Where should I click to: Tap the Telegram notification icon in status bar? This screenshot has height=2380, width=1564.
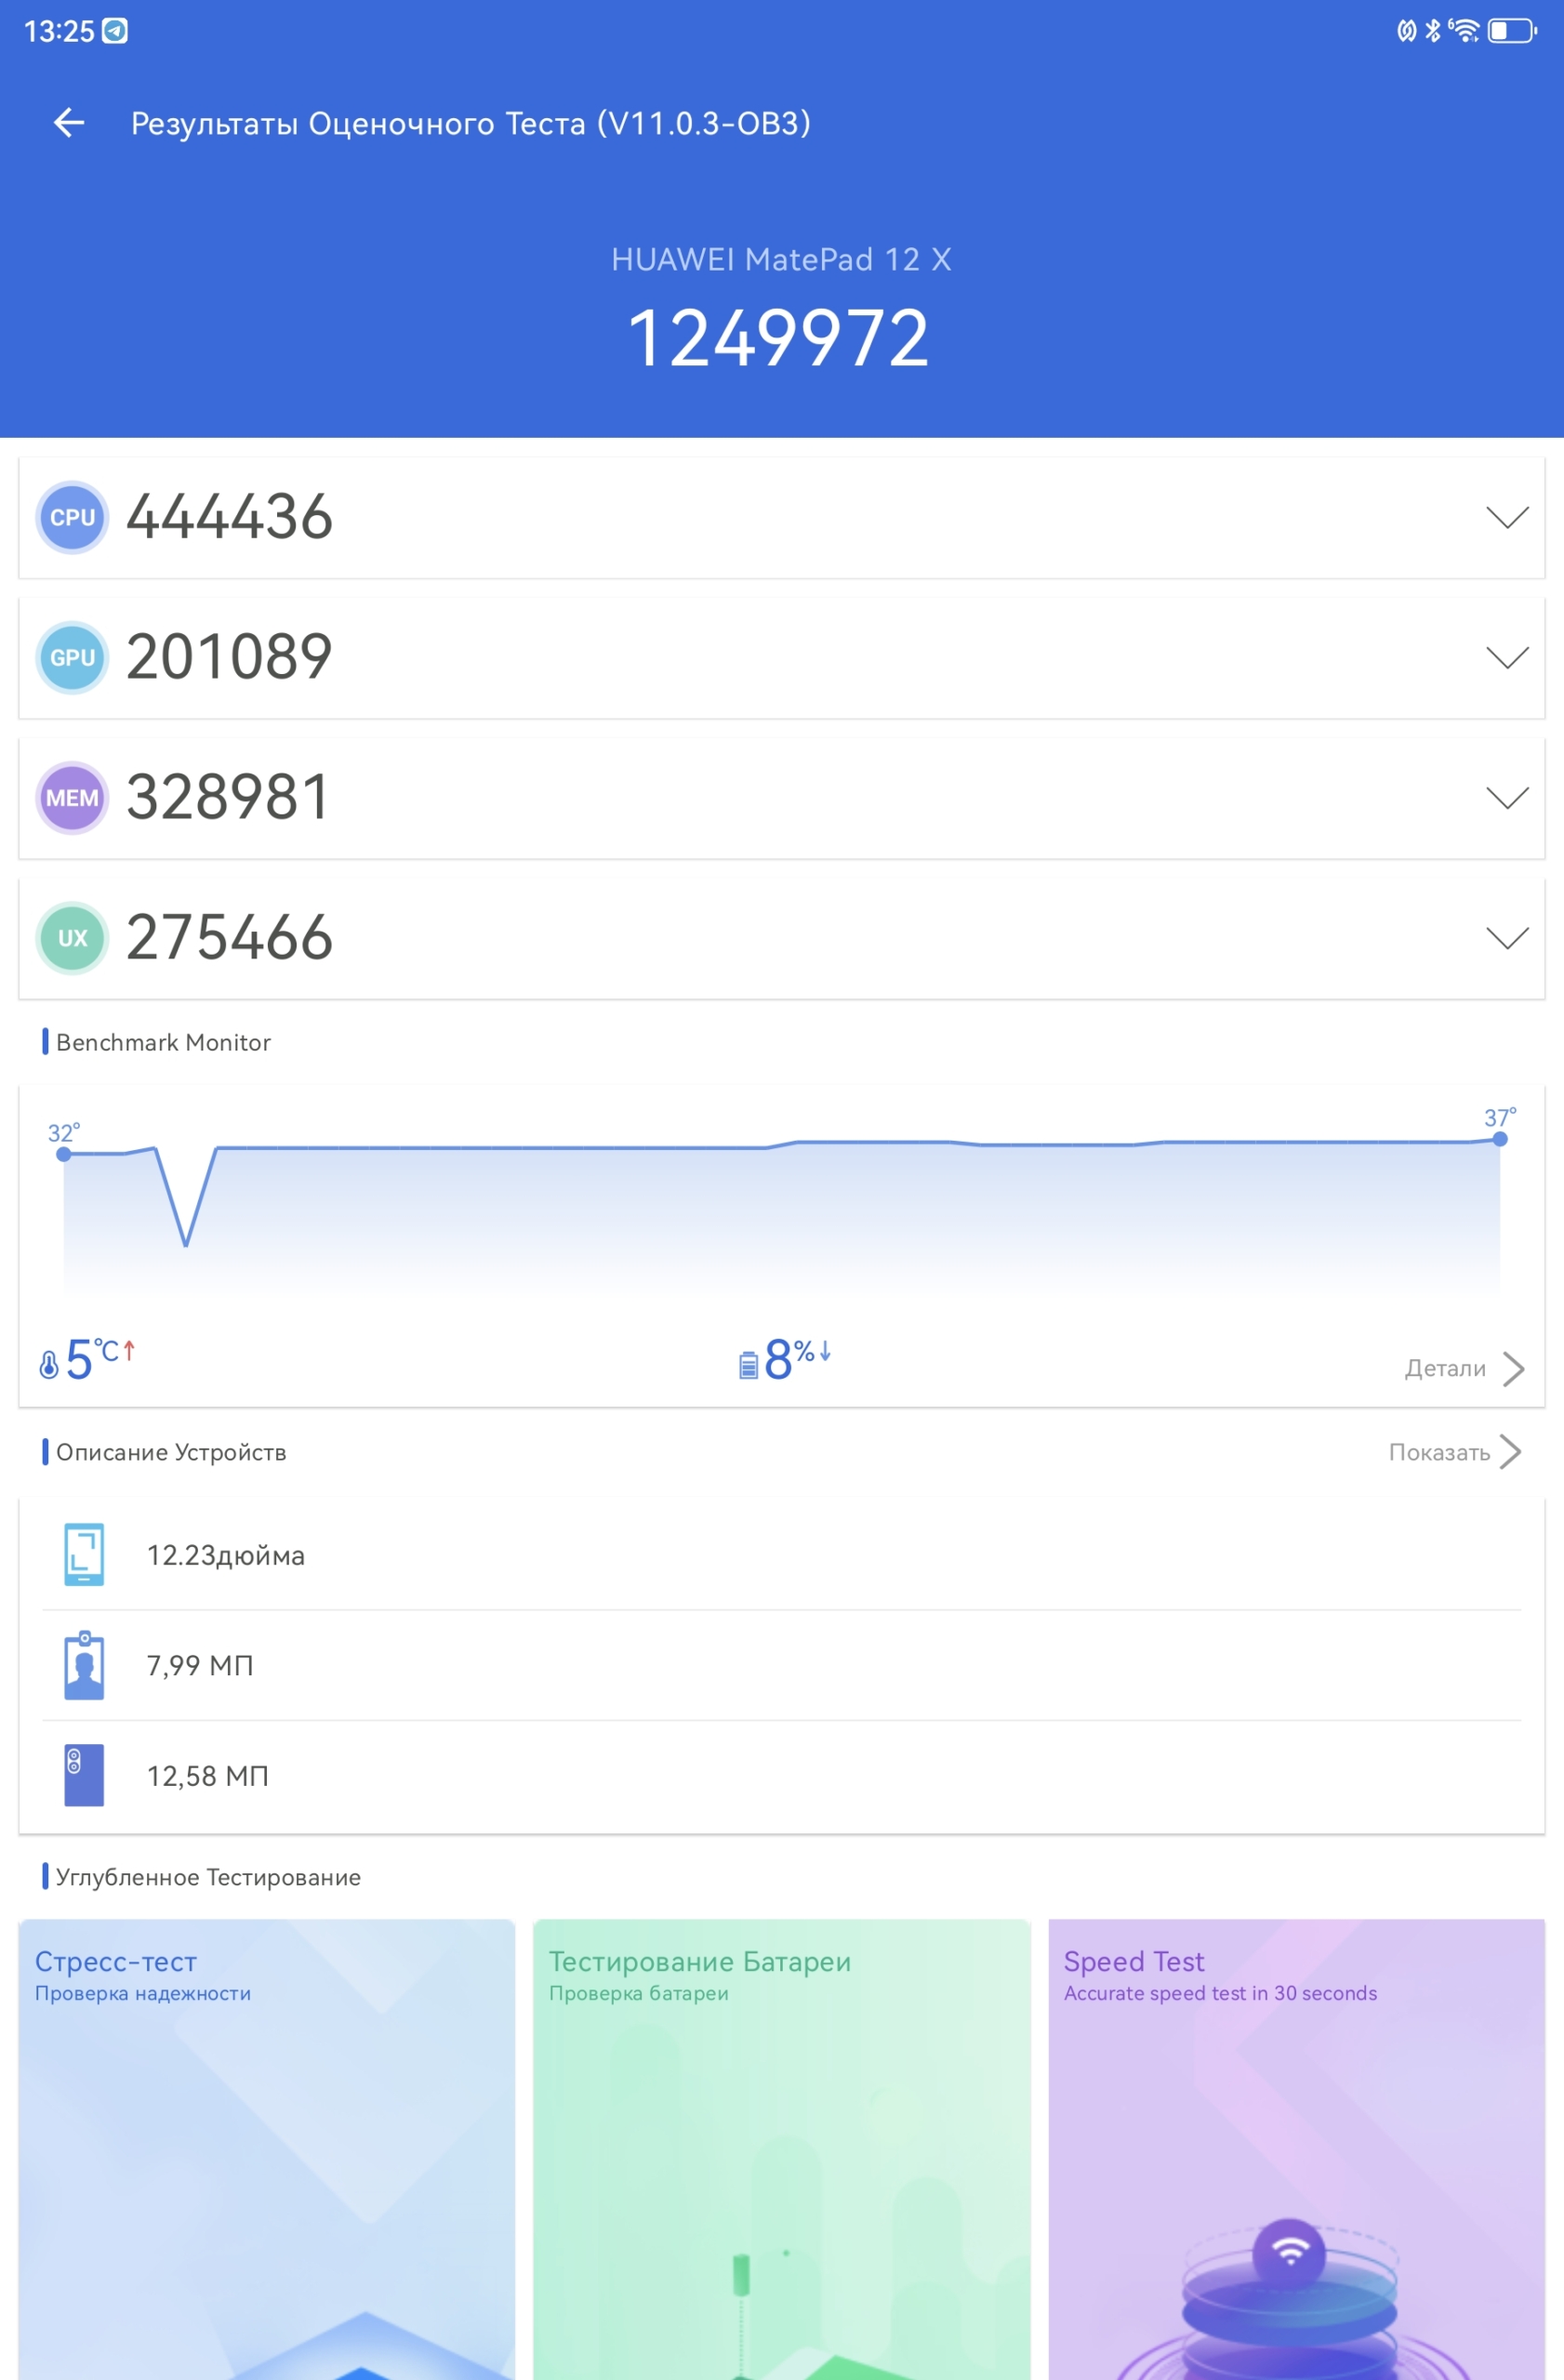[x=116, y=31]
